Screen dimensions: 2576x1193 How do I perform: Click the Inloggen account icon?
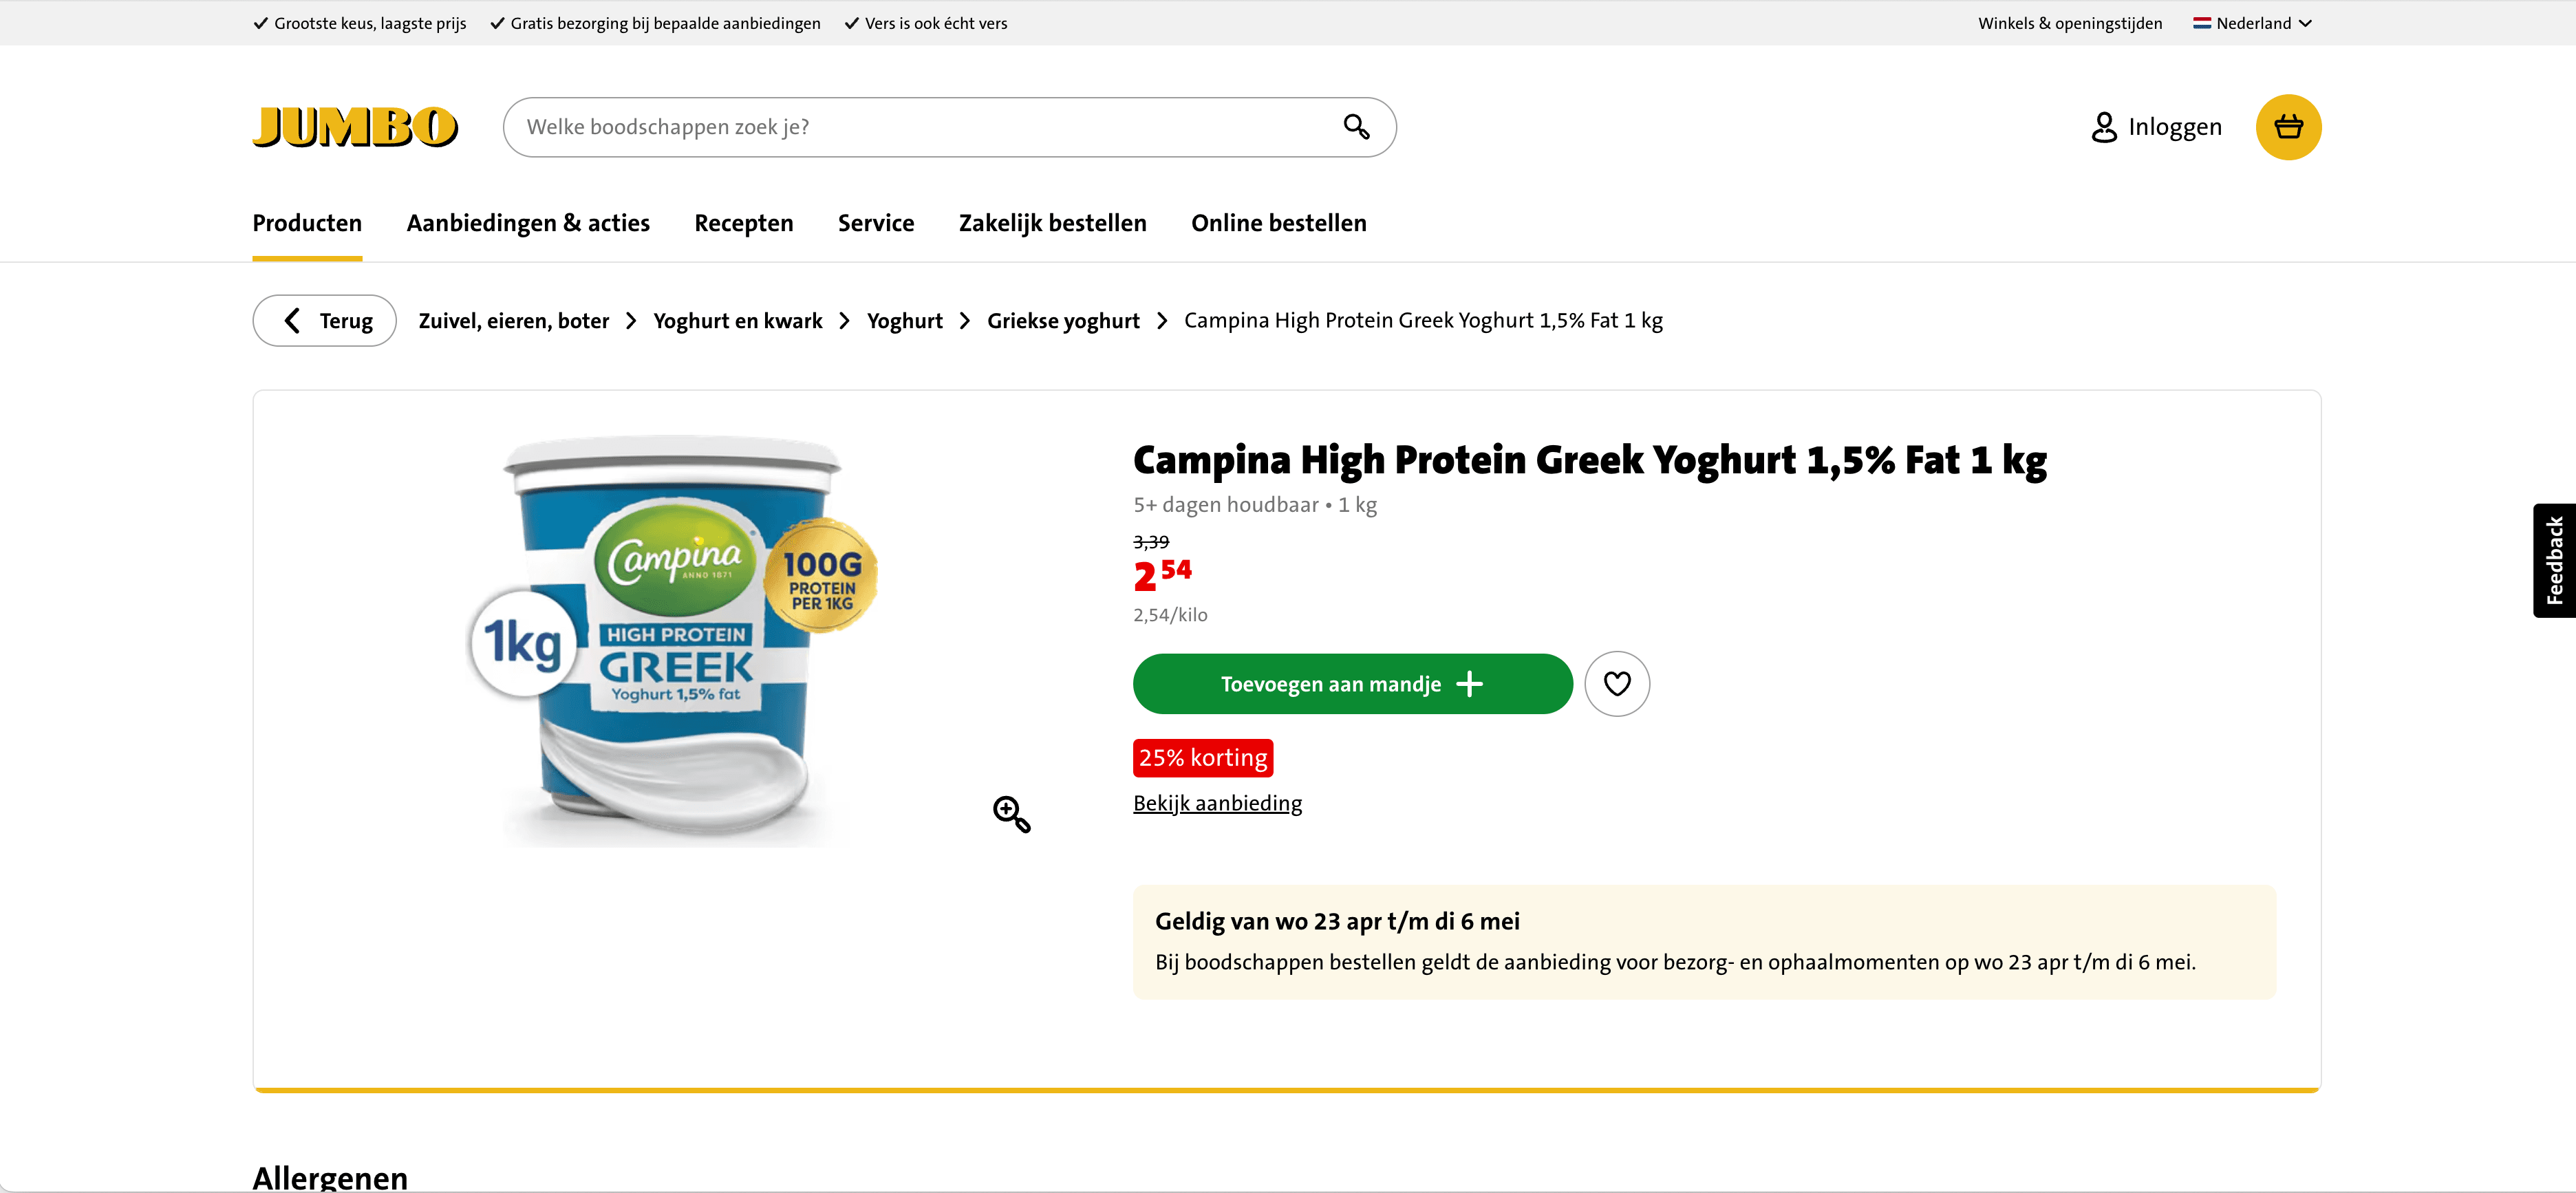click(x=2103, y=127)
